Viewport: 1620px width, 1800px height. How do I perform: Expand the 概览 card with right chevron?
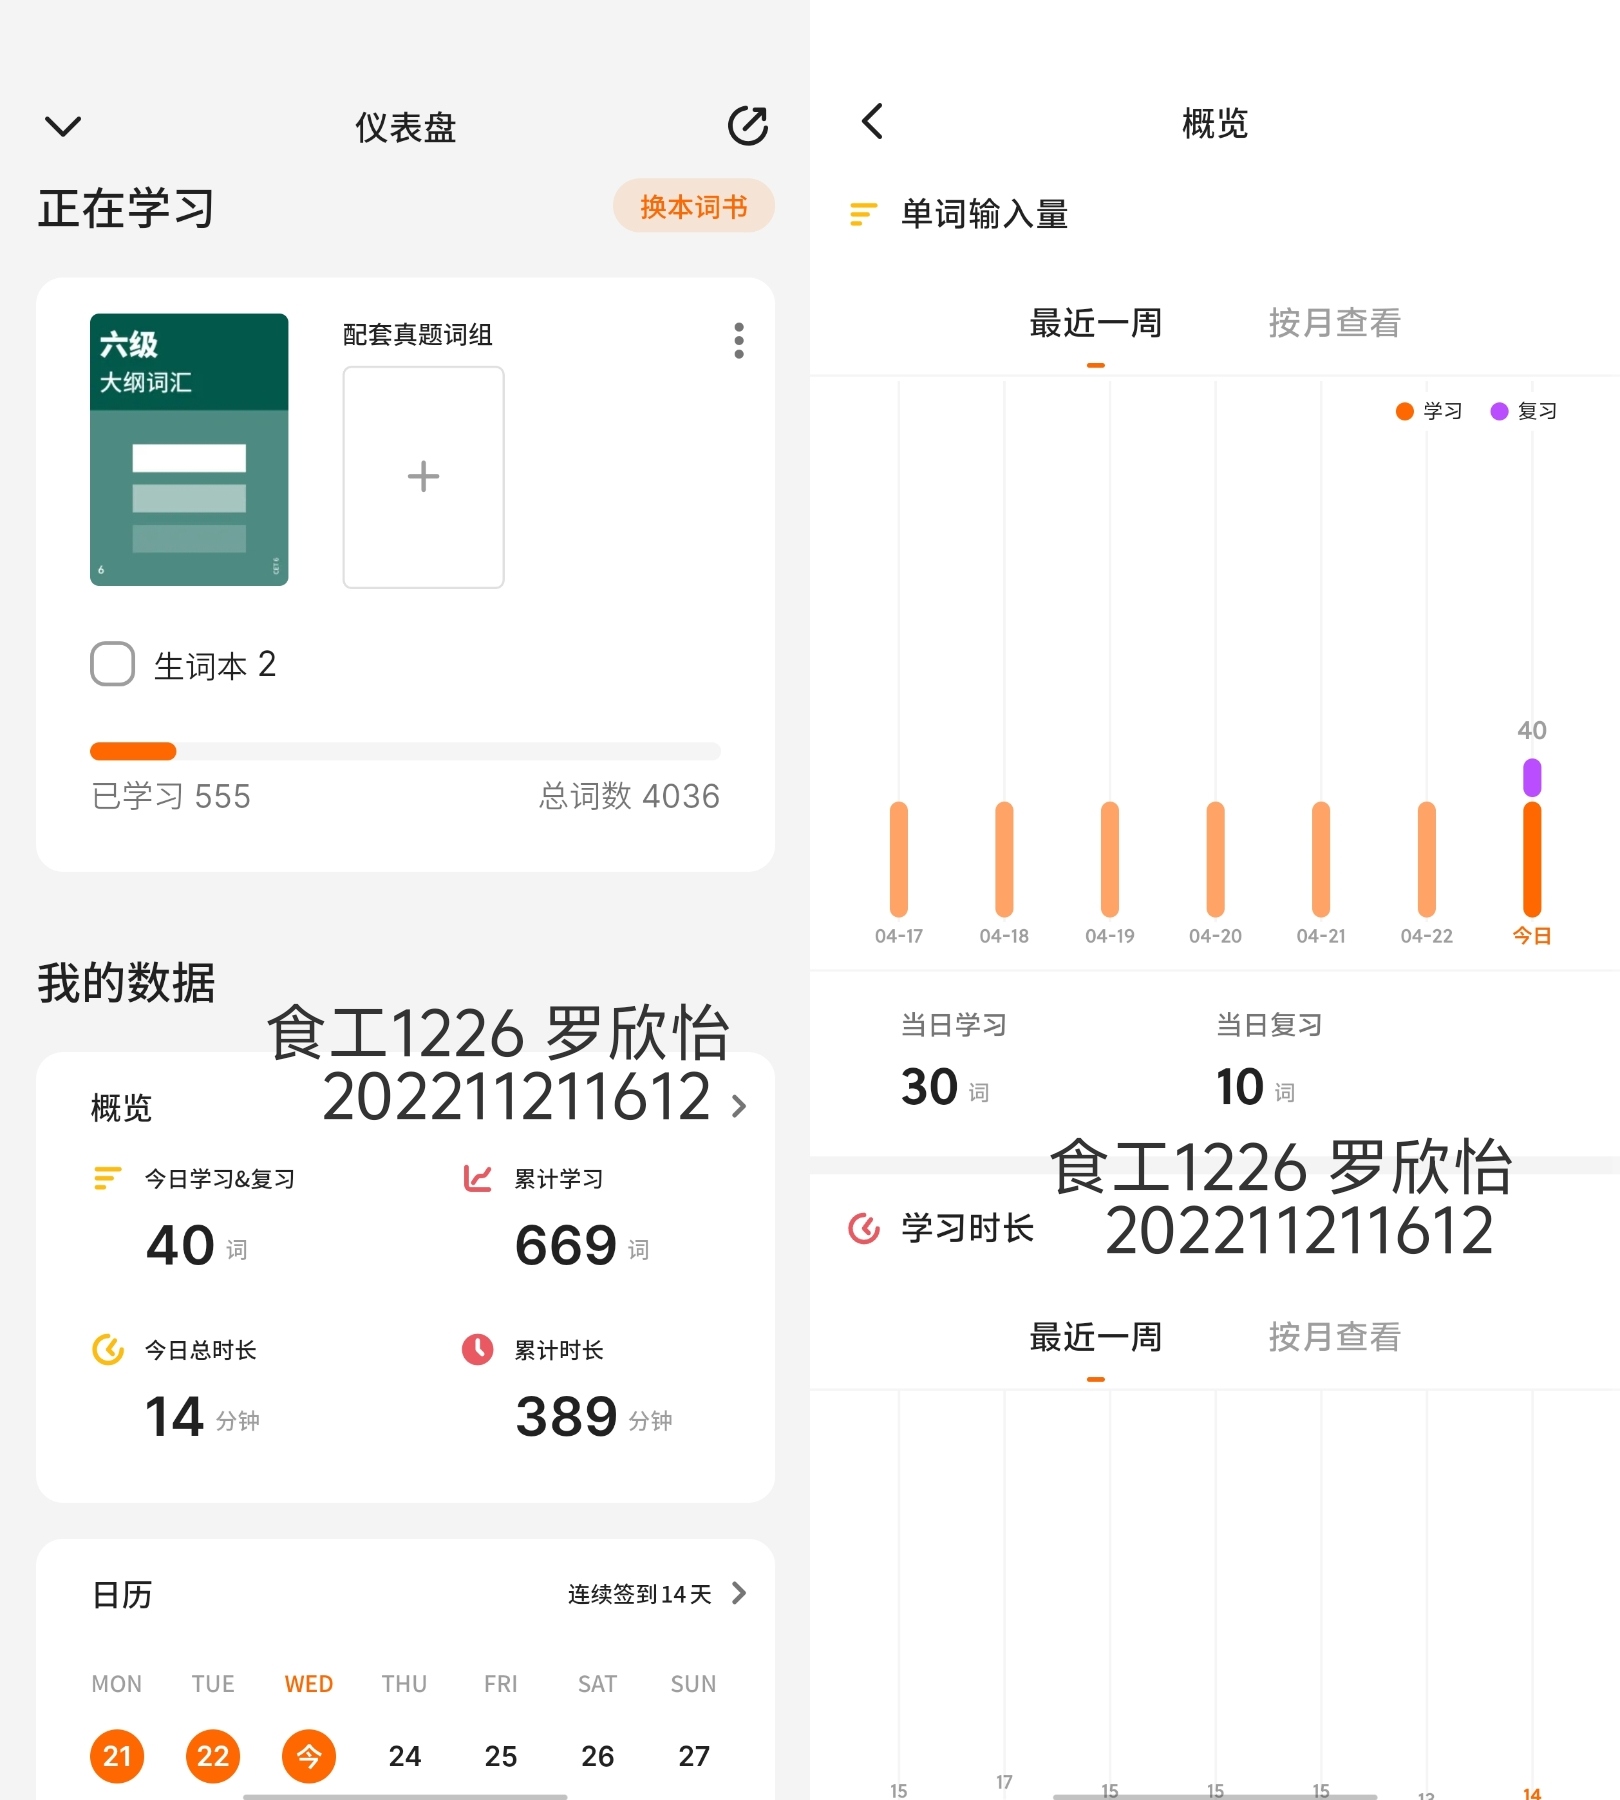point(739,1106)
